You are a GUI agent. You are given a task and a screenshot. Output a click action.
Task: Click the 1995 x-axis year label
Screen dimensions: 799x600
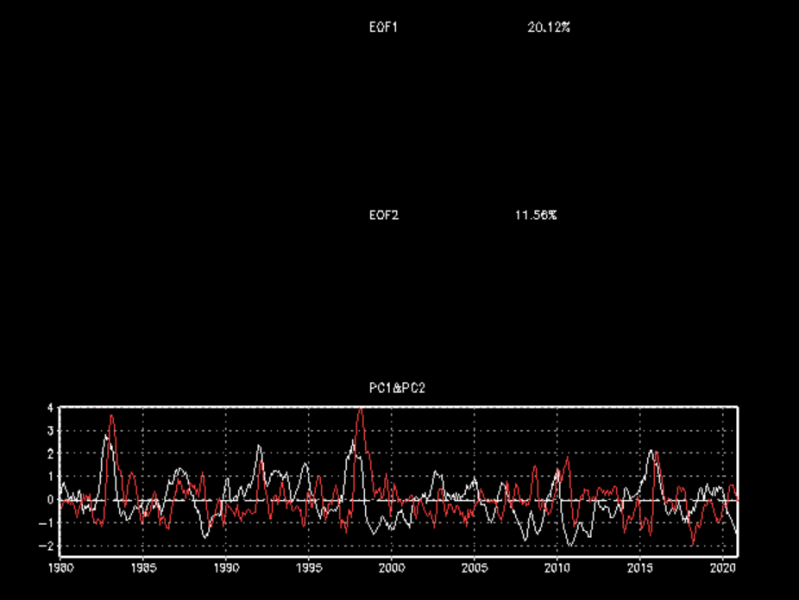coord(308,567)
